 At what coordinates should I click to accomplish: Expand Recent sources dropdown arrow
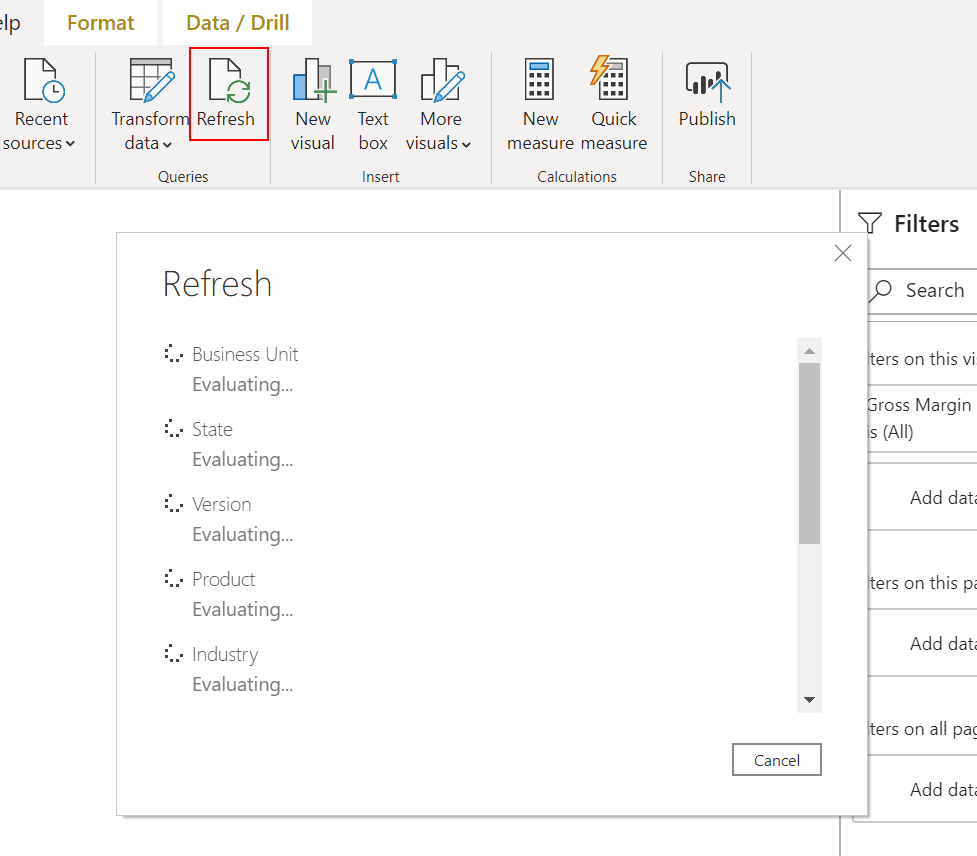(x=70, y=144)
